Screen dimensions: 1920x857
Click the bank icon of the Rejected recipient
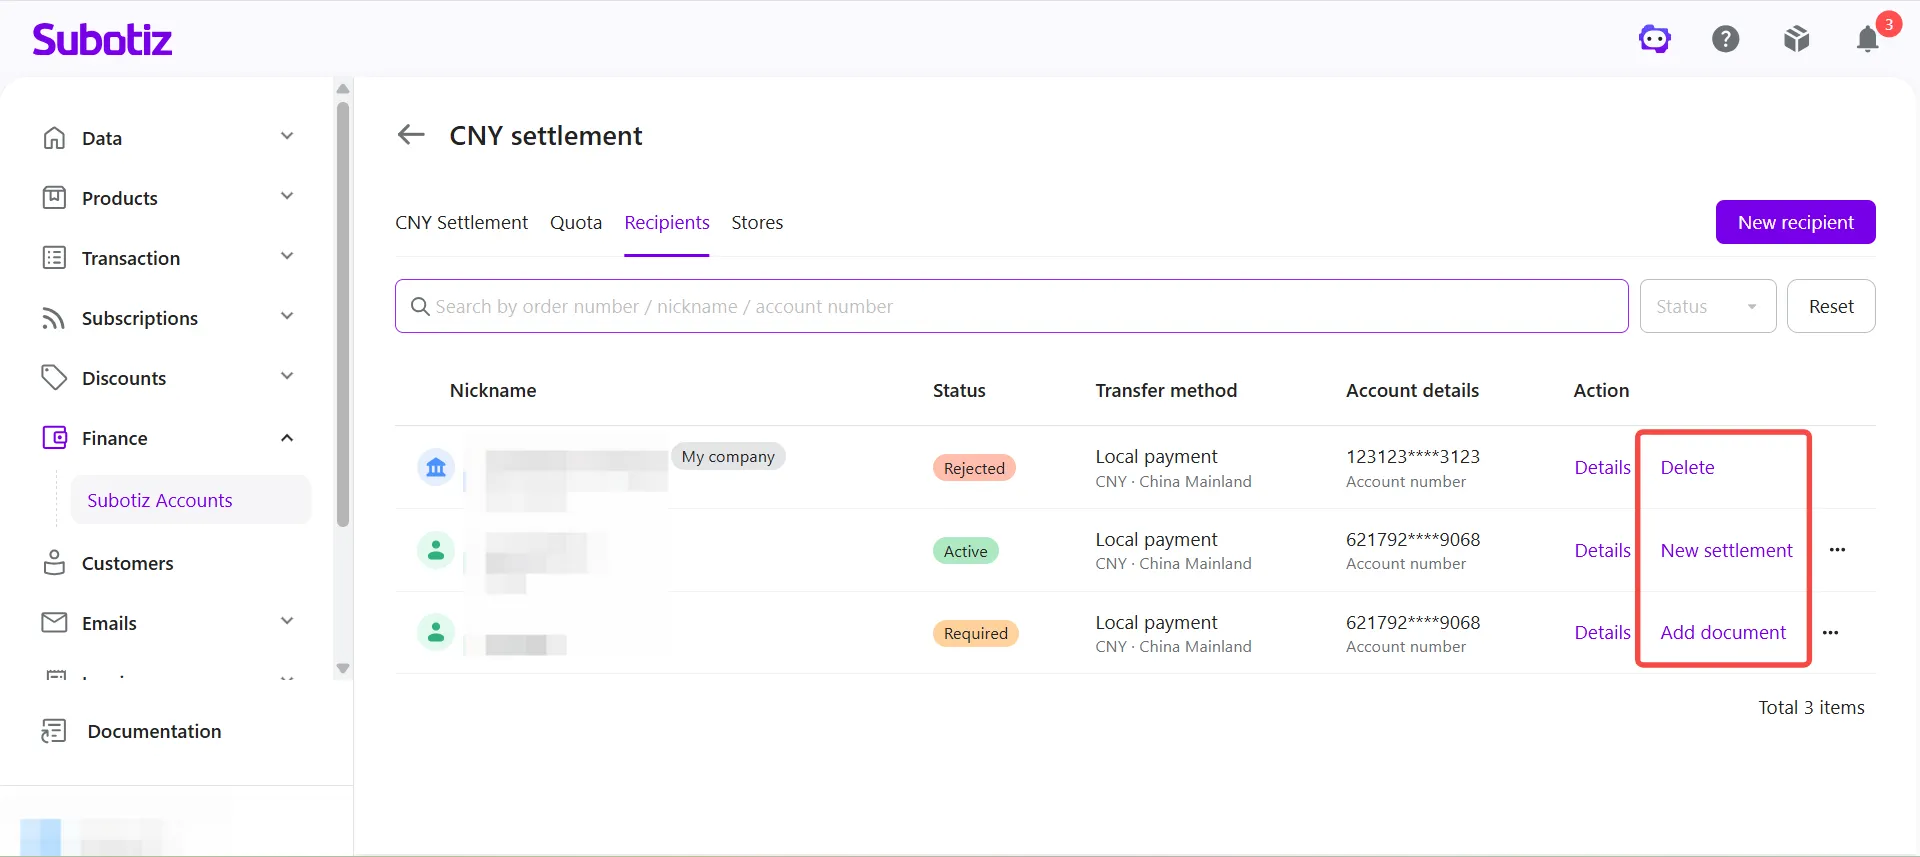tap(436, 467)
